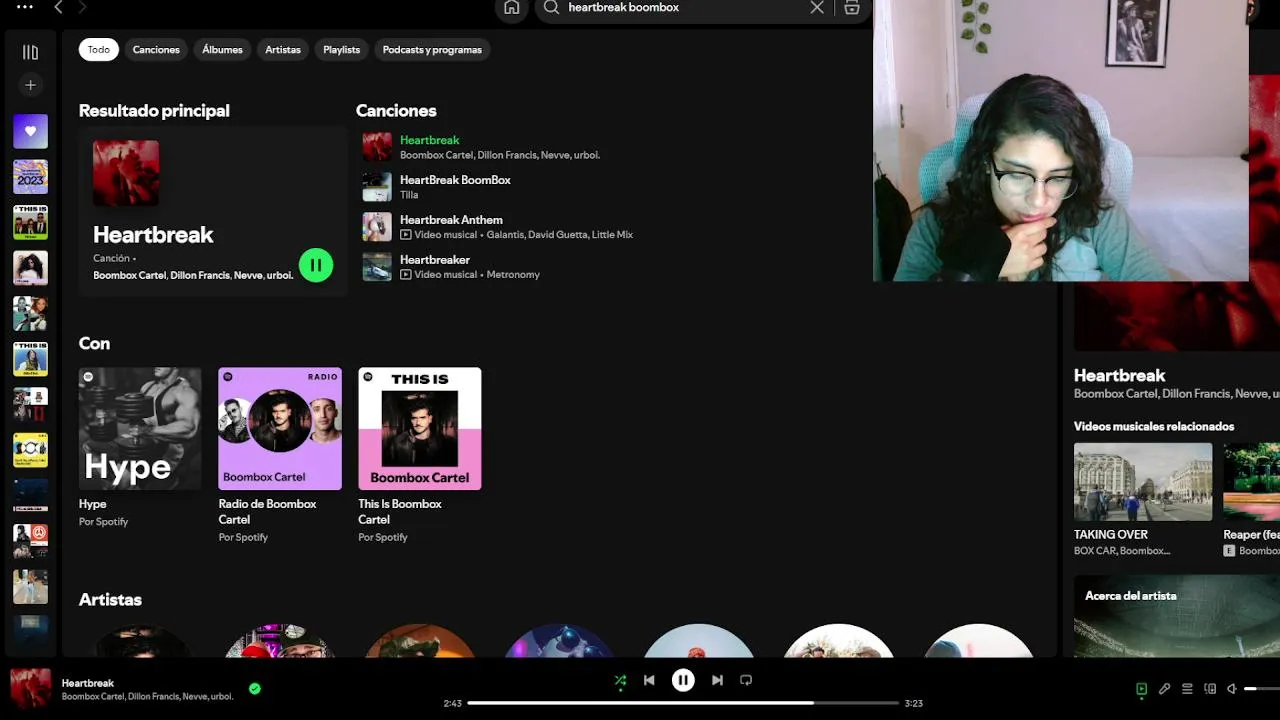Skip to previous track

pos(649,680)
